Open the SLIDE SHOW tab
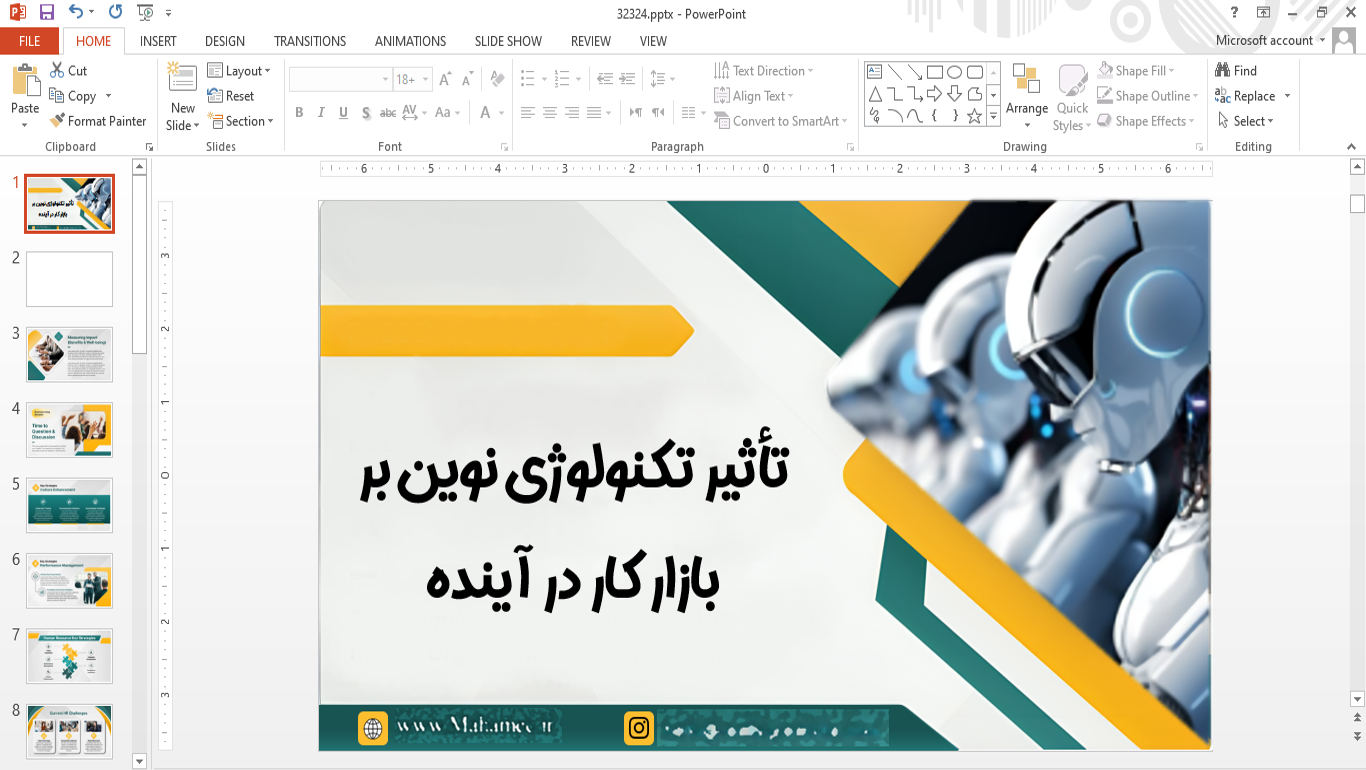 508,41
